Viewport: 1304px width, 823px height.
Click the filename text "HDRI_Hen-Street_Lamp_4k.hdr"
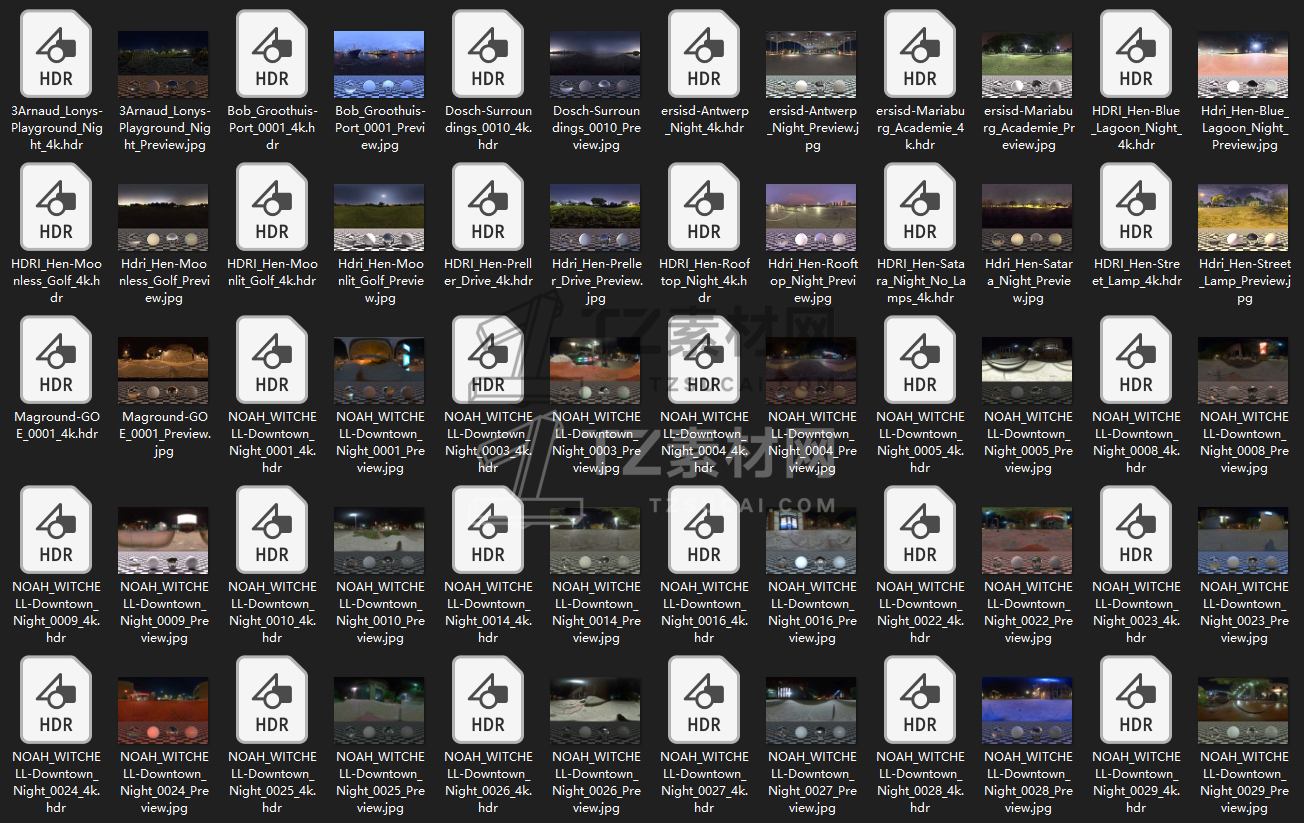coord(1136,272)
